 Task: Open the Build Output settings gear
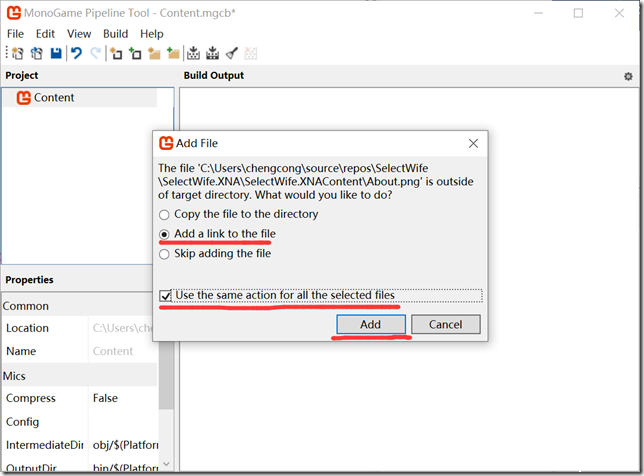[x=628, y=76]
